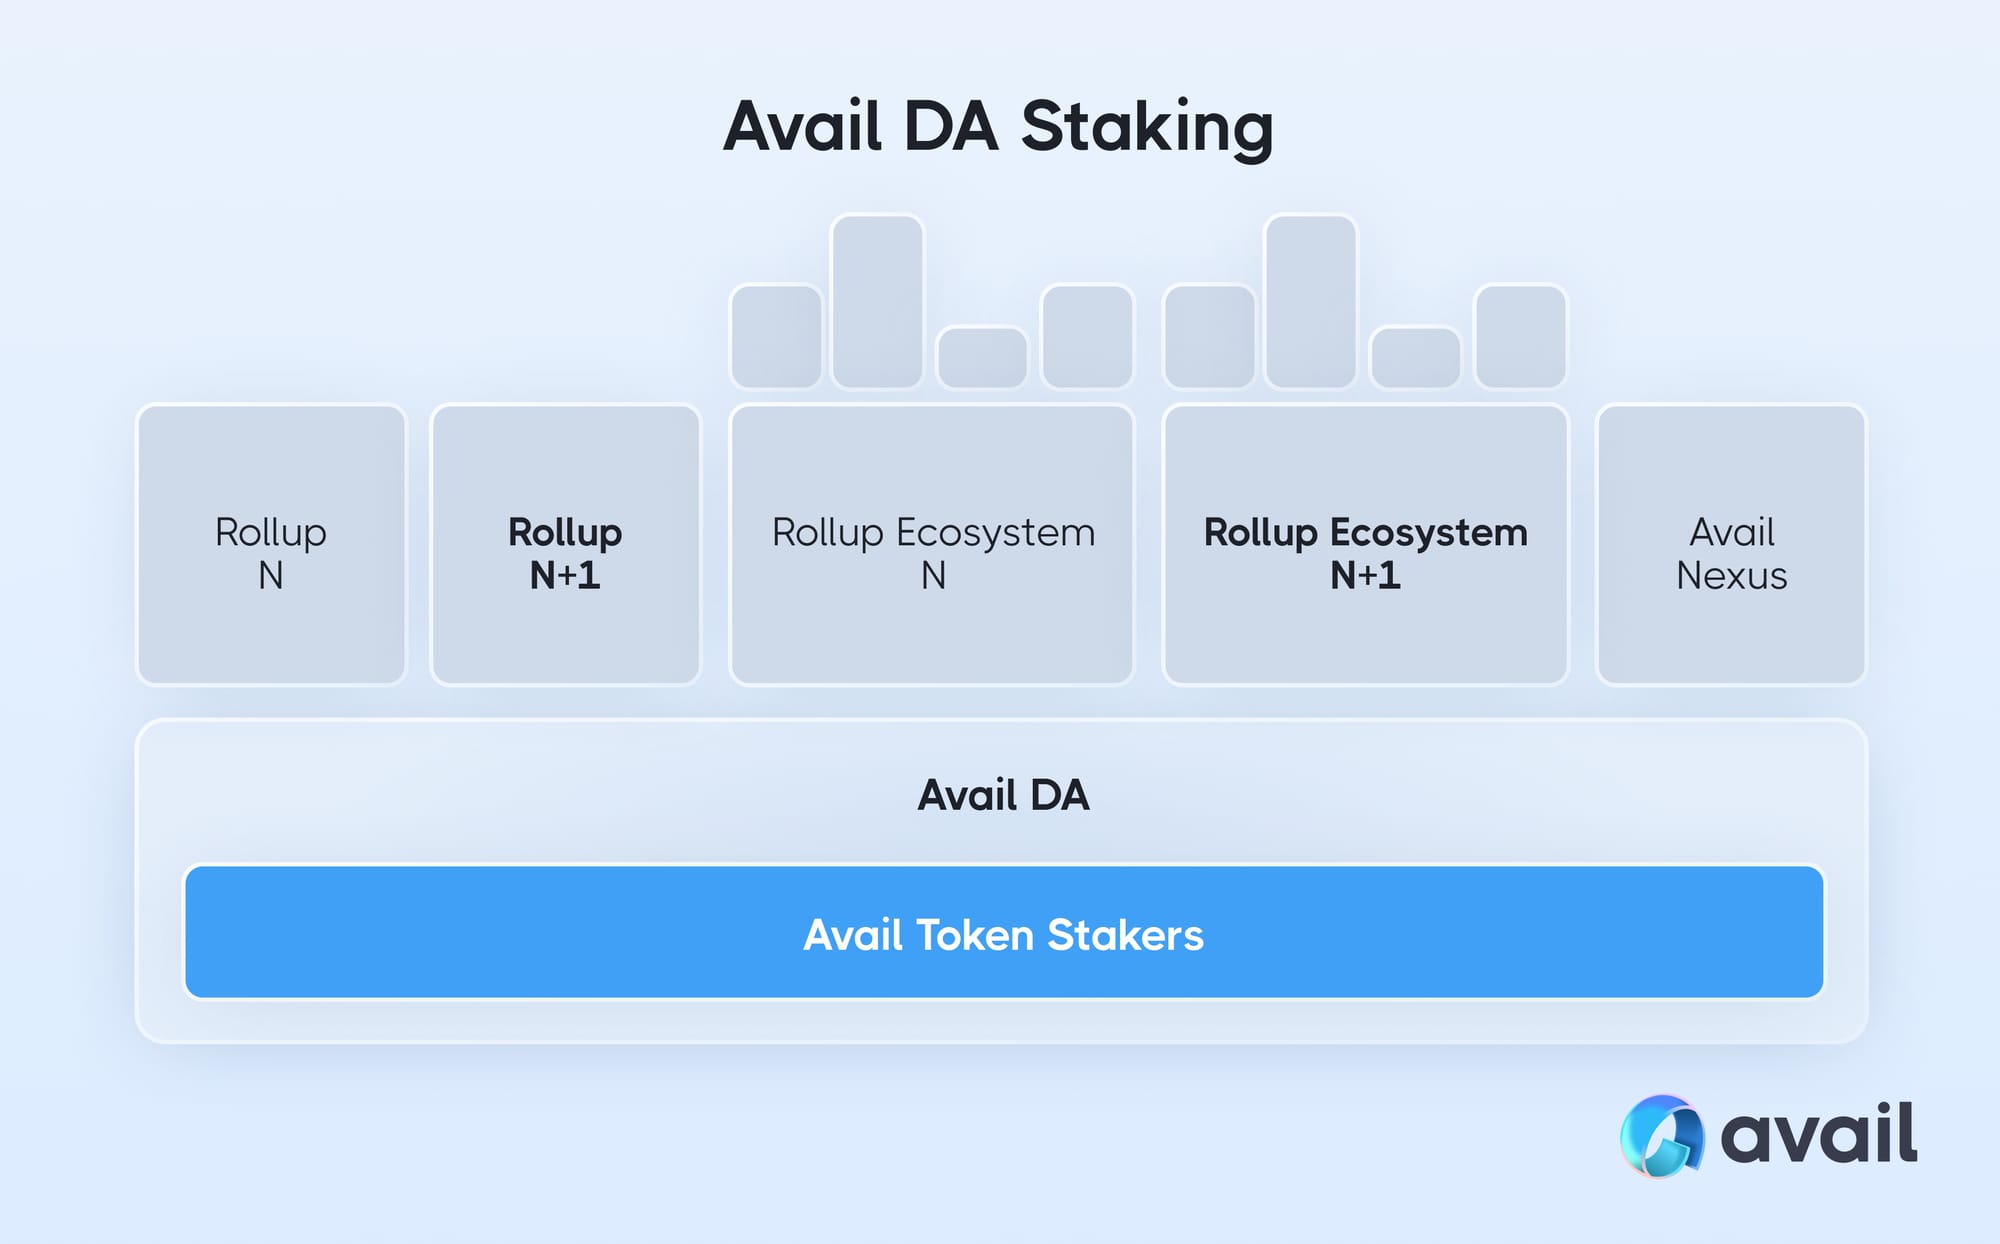Click the Avail DA heading label
This screenshot has width=2000, height=1244.
[x=1004, y=795]
